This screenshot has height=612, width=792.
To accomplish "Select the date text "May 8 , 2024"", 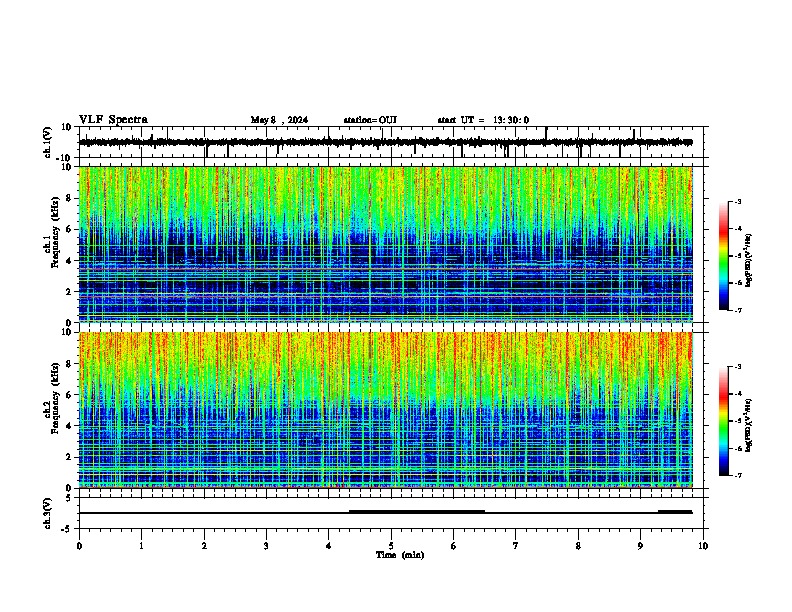I will click(279, 120).
